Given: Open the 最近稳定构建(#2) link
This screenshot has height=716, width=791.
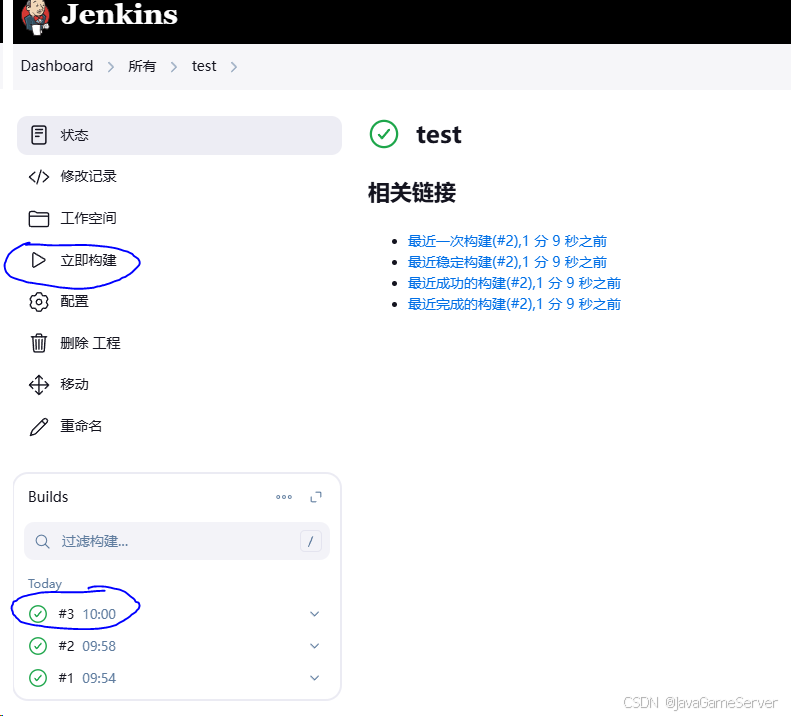Looking at the screenshot, I should point(507,262).
